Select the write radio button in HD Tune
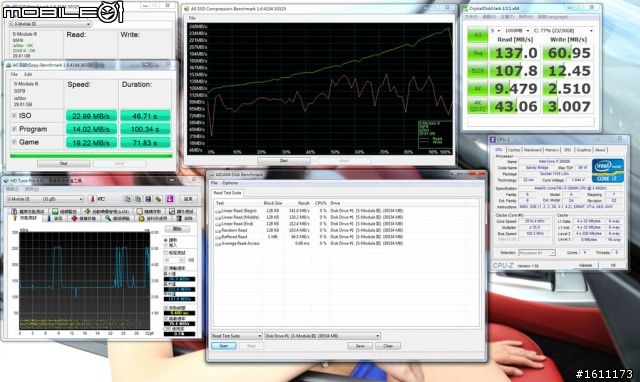This screenshot has height=382, width=640. click(166, 245)
